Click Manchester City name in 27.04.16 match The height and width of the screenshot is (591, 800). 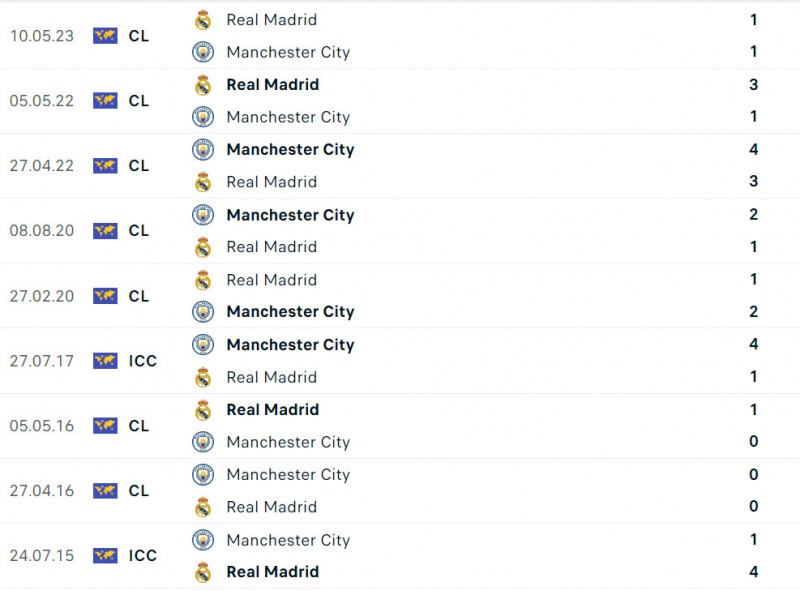pyautogui.click(x=288, y=475)
